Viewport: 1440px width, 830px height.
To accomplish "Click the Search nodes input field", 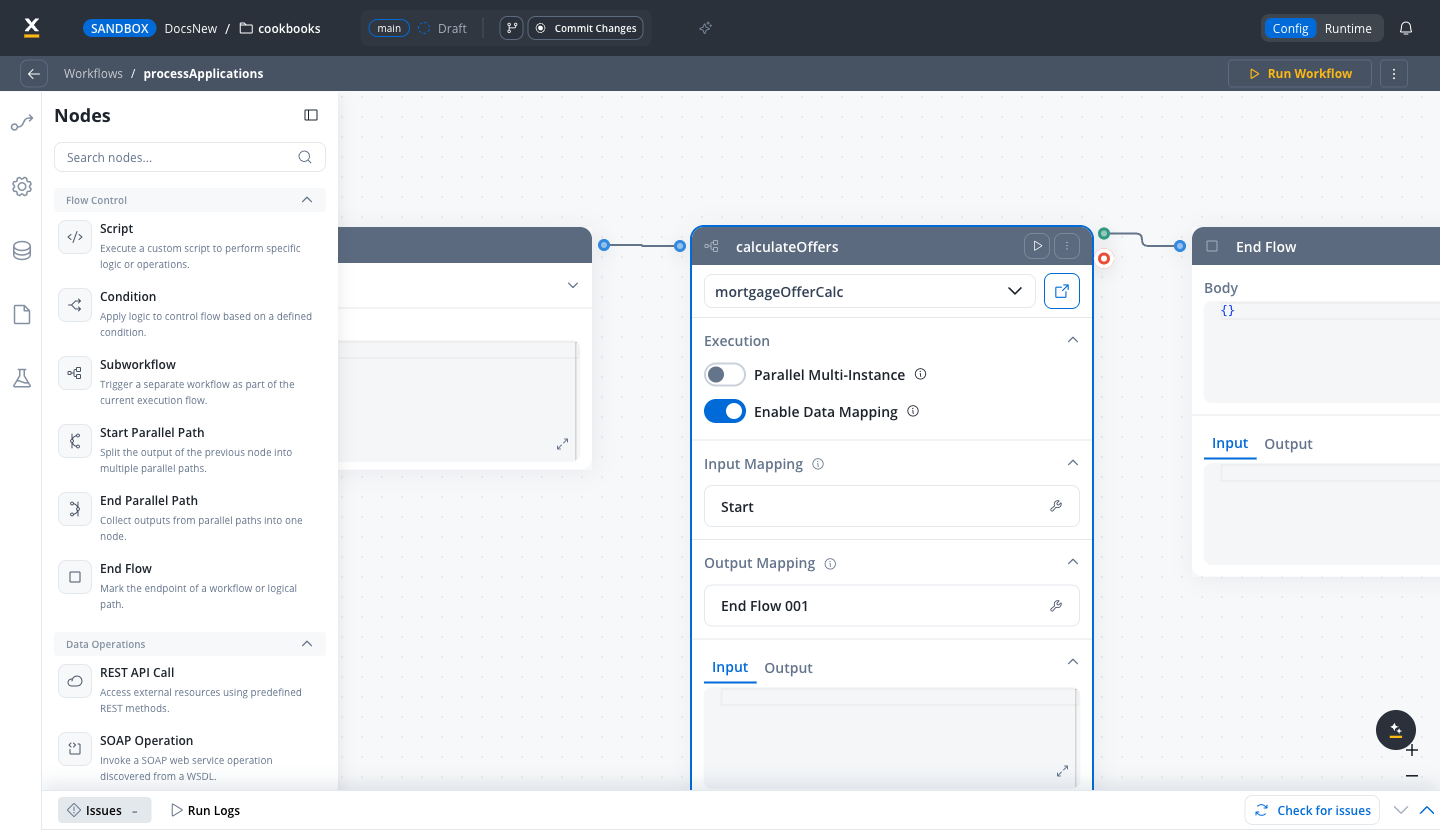I will click(x=190, y=157).
